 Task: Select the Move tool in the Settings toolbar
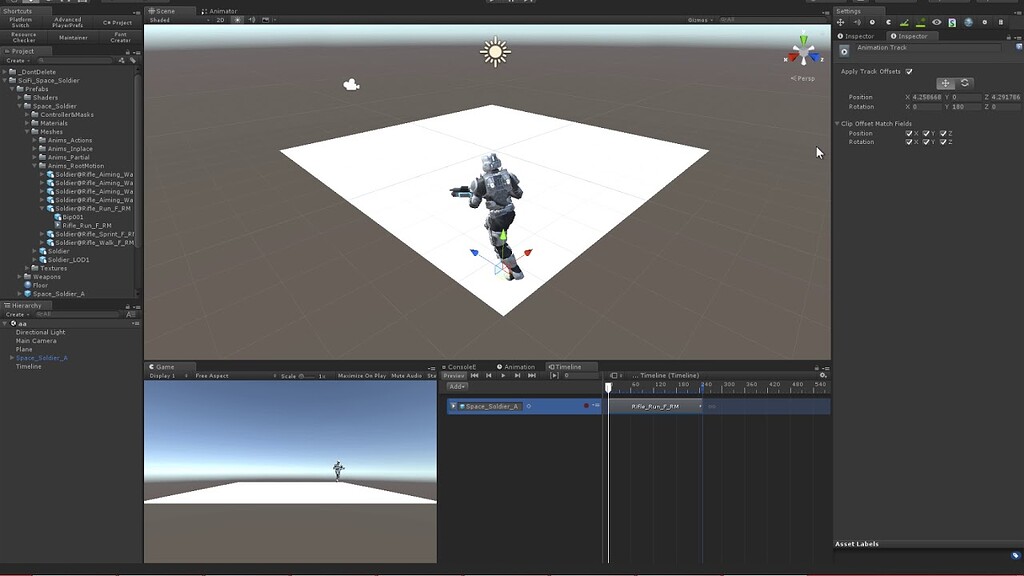coord(840,22)
